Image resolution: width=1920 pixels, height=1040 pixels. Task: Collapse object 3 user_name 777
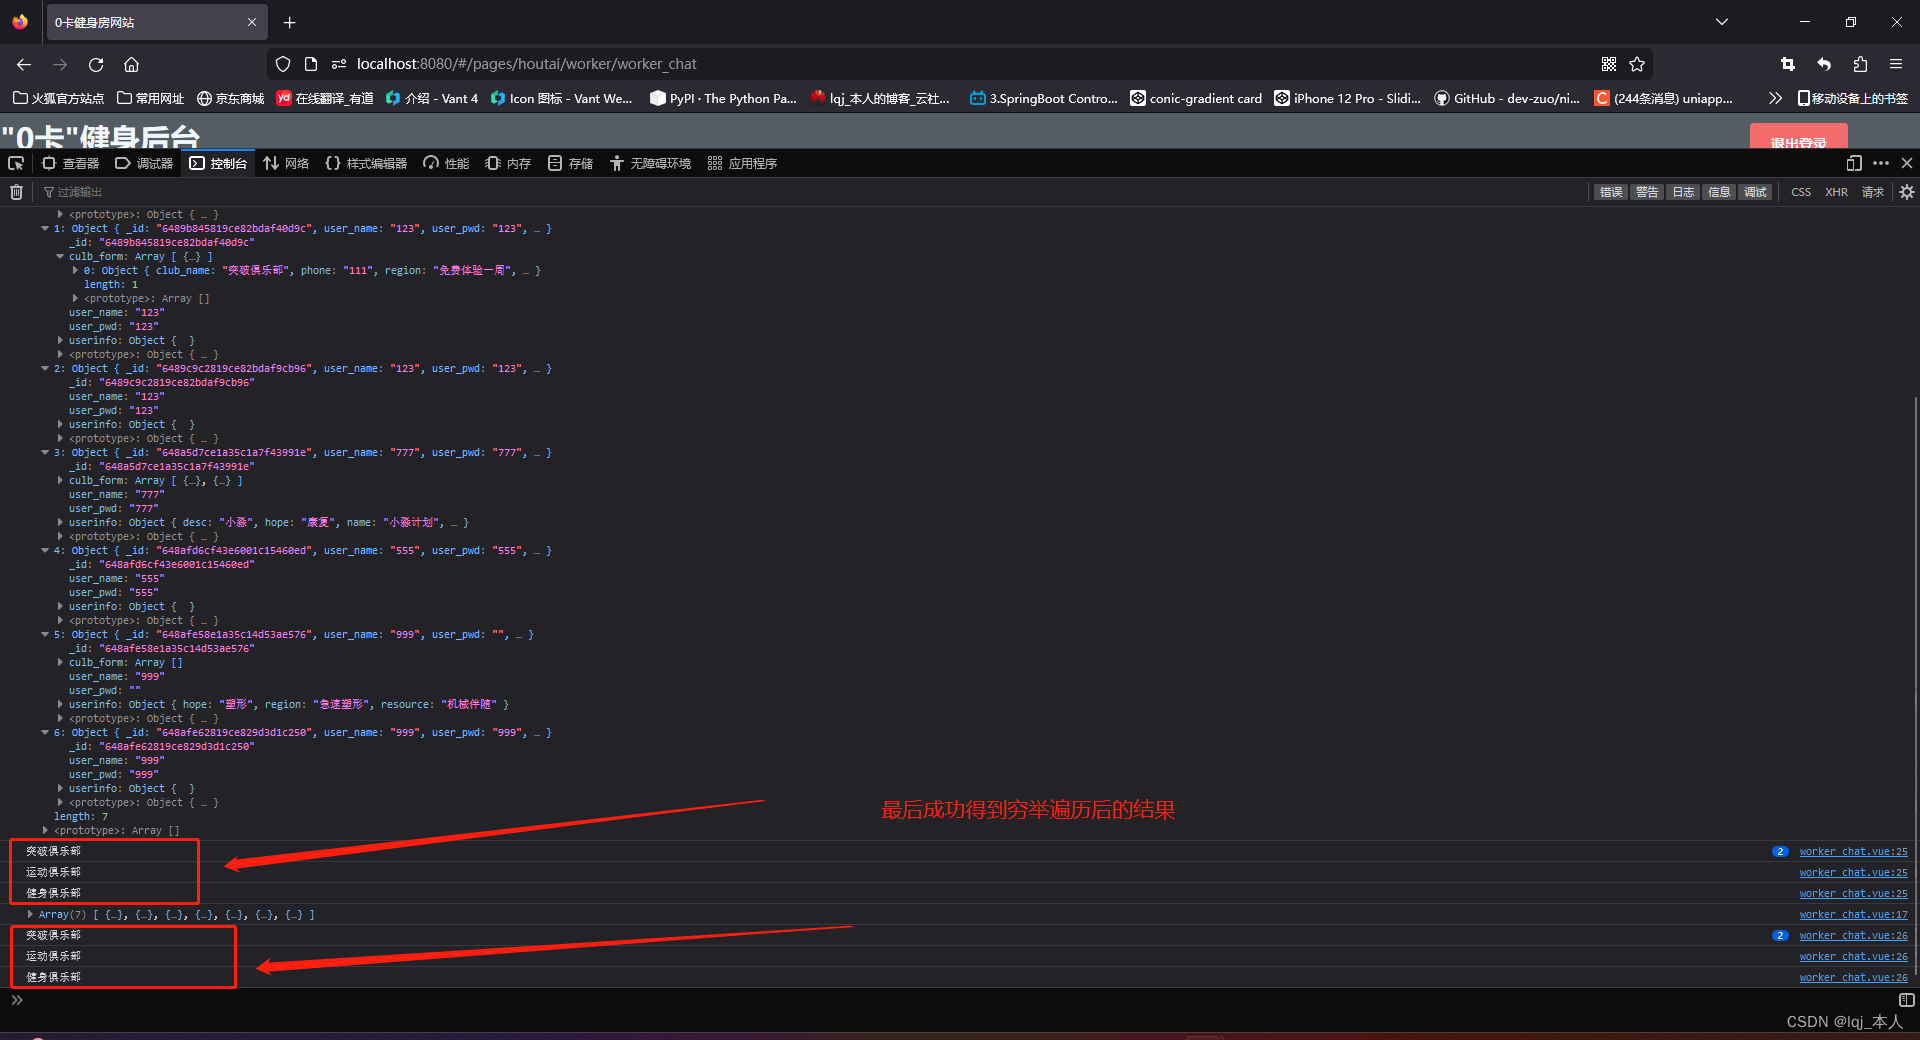point(45,453)
